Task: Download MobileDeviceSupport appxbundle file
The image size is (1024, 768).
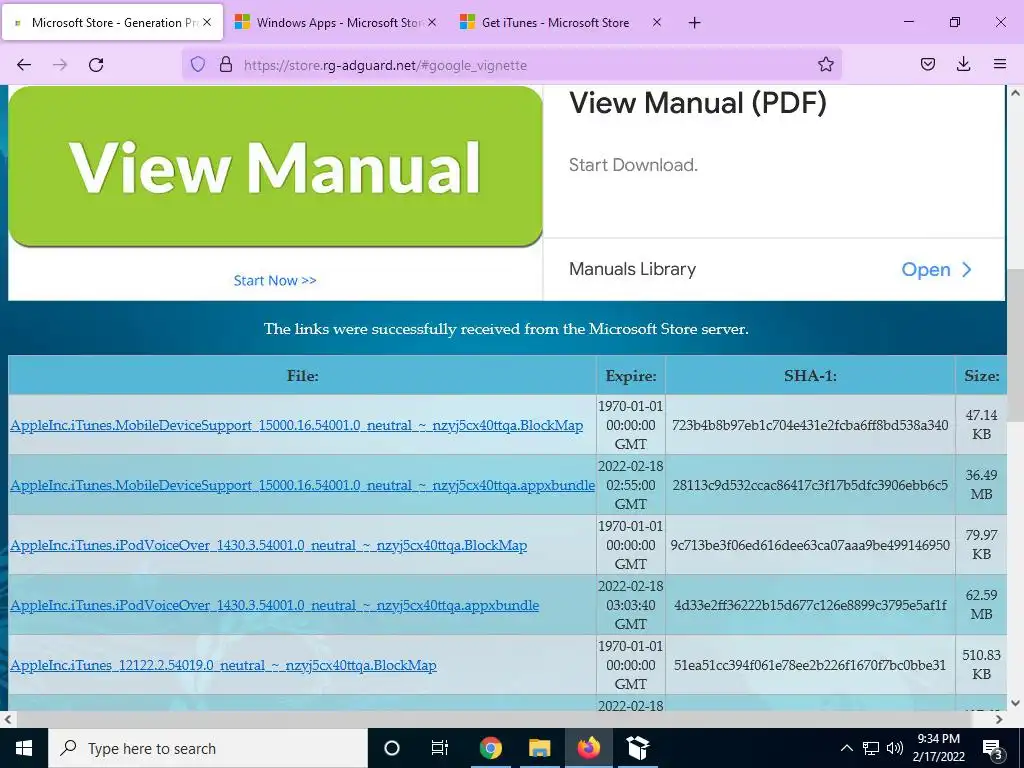Action: (302, 486)
